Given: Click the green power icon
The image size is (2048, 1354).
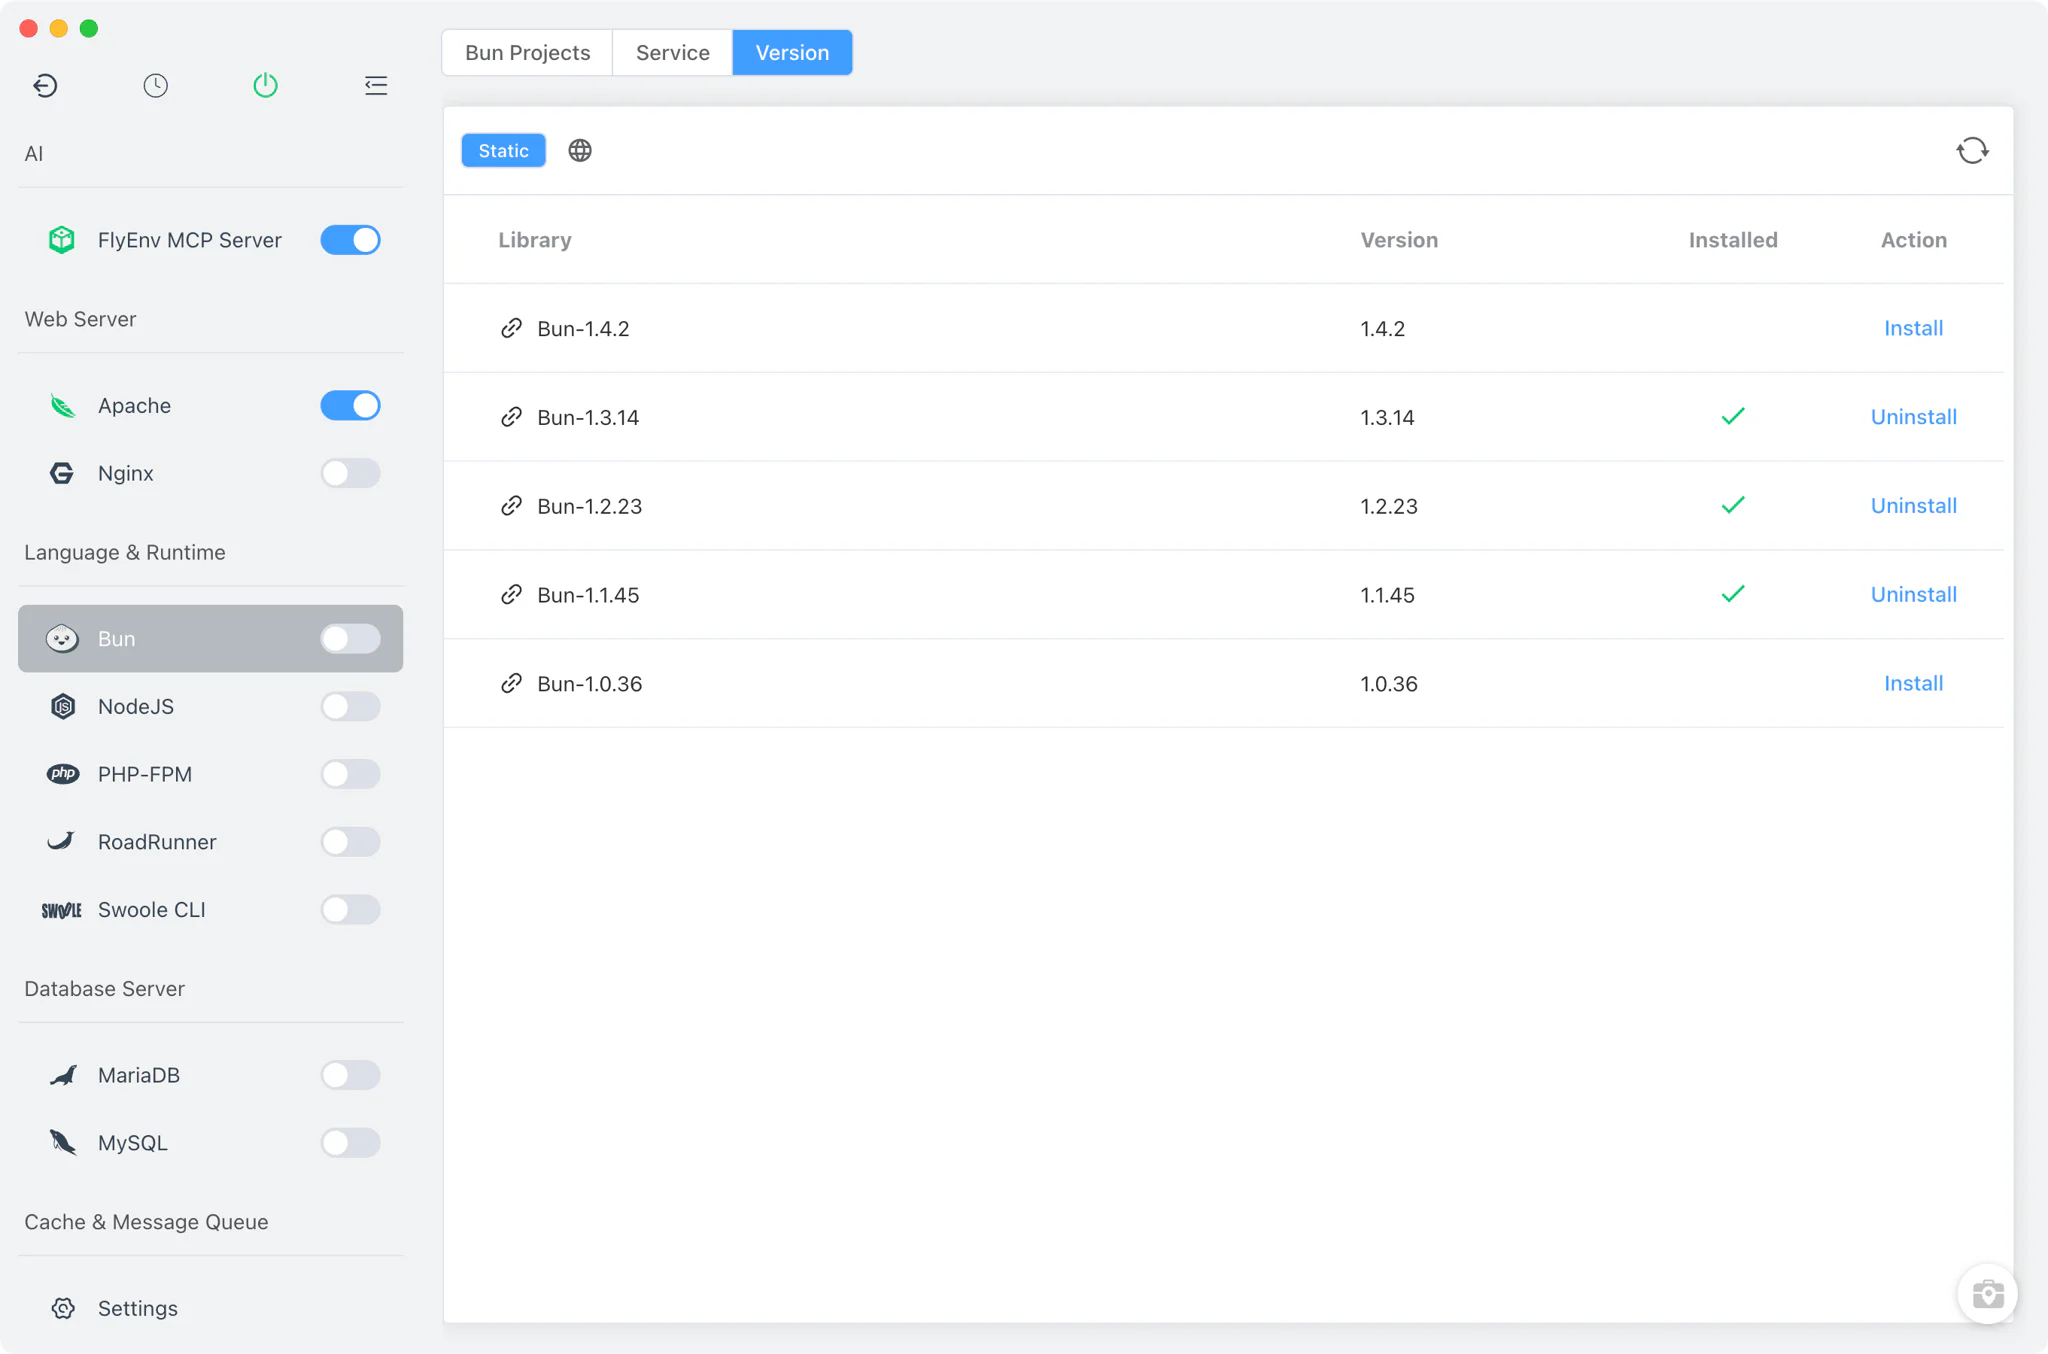Looking at the screenshot, I should (265, 85).
